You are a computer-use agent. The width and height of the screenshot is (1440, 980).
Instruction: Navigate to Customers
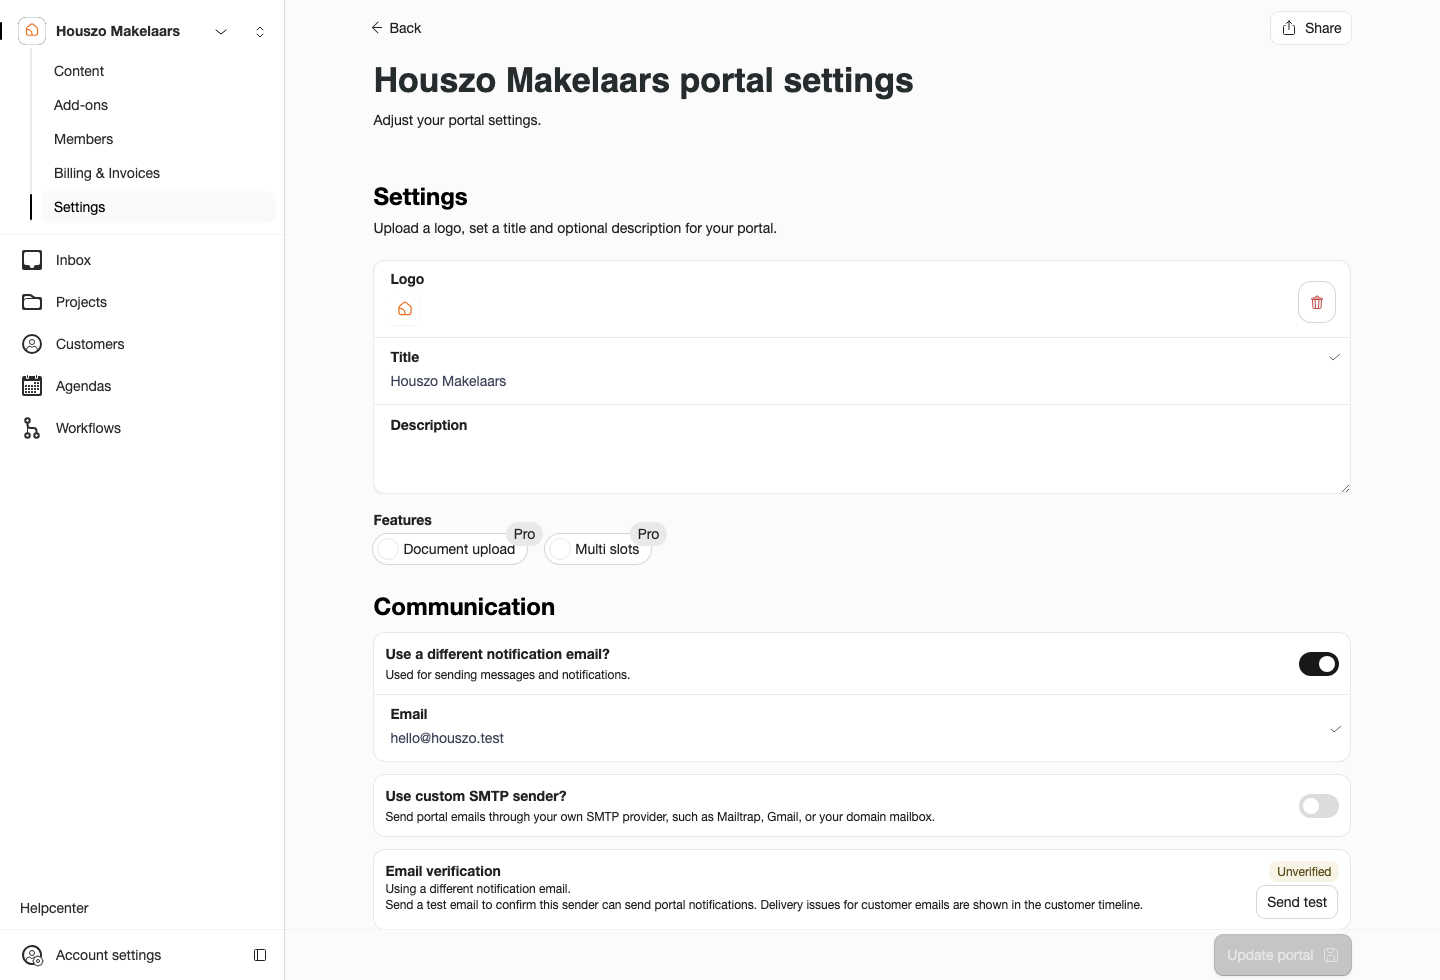click(x=90, y=344)
